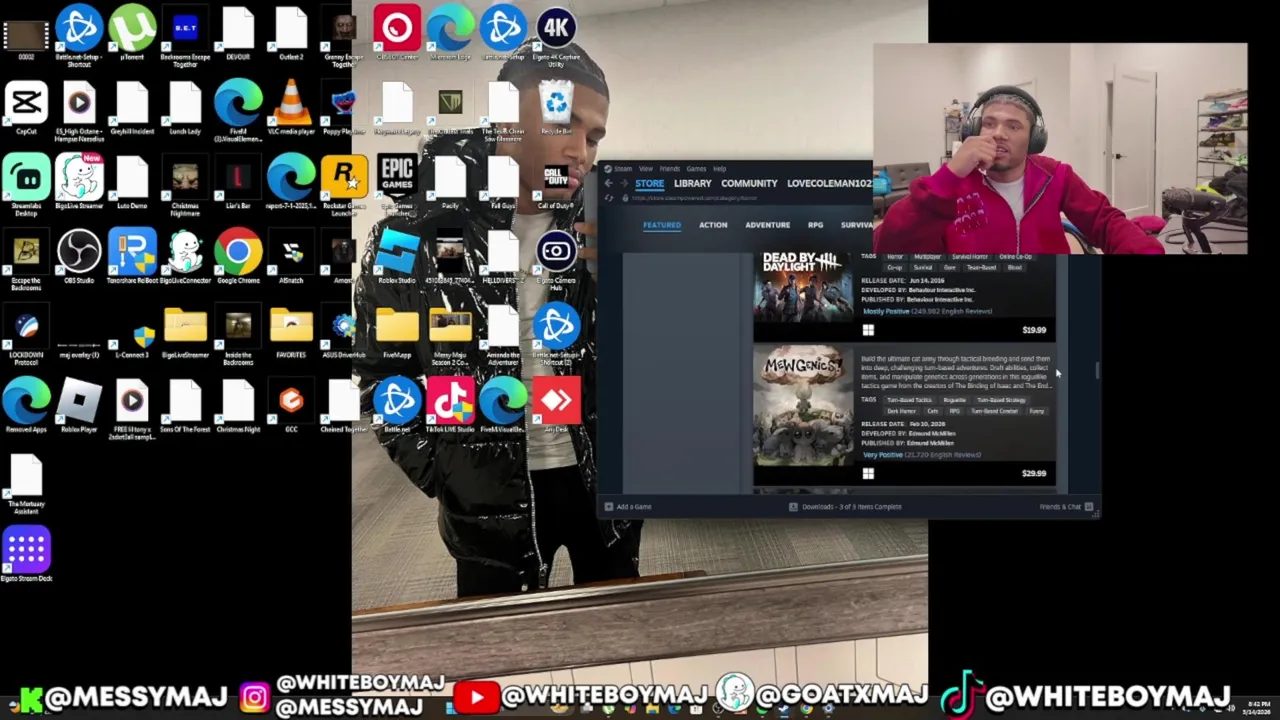1280x720 pixels.
Task: Select the ADVENTURE category tab
Action: click(768, 225)
